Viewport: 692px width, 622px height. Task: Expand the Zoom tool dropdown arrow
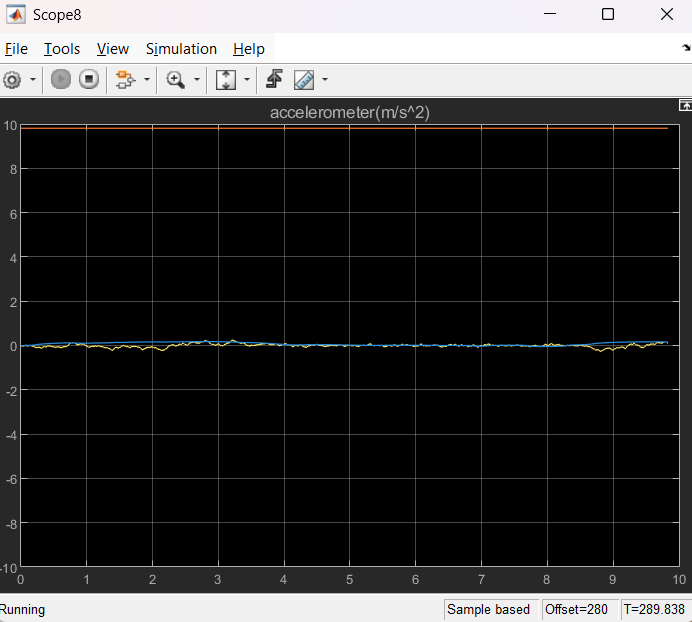coord(196,80)
